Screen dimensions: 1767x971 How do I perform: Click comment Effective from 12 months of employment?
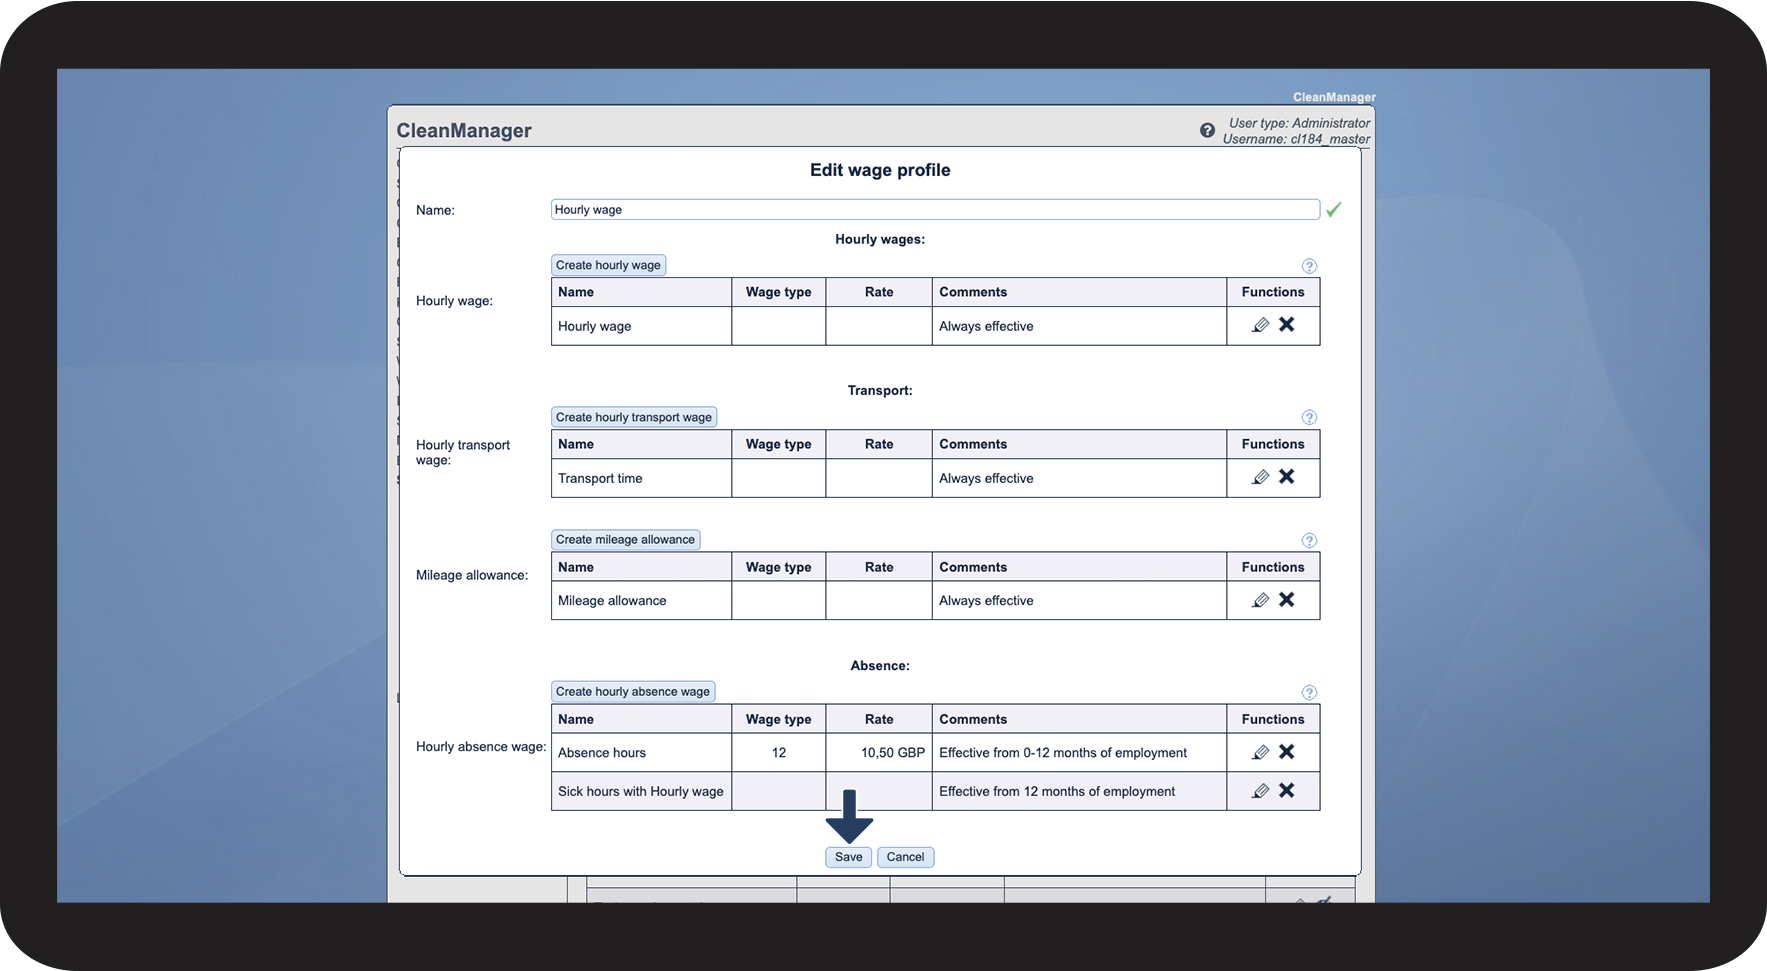pos(1057,791)
